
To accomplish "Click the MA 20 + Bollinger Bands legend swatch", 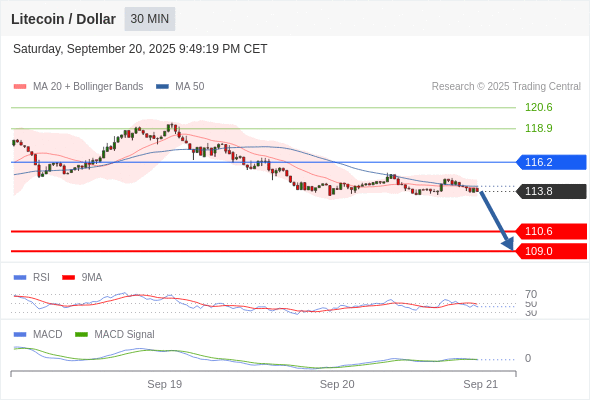I will point(20,87).
